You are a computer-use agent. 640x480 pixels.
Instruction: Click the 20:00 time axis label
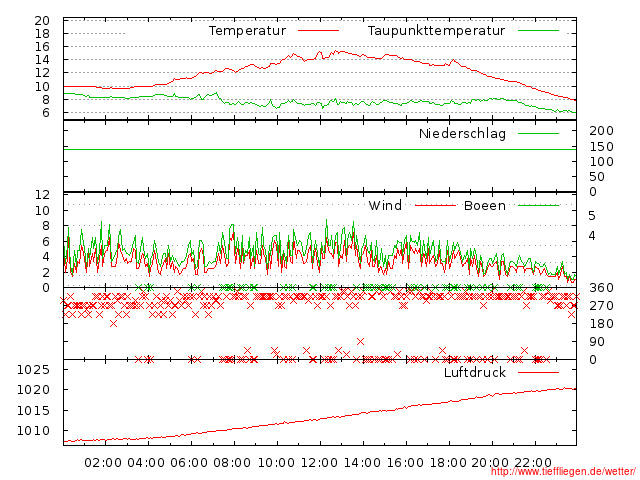(490, 463)
